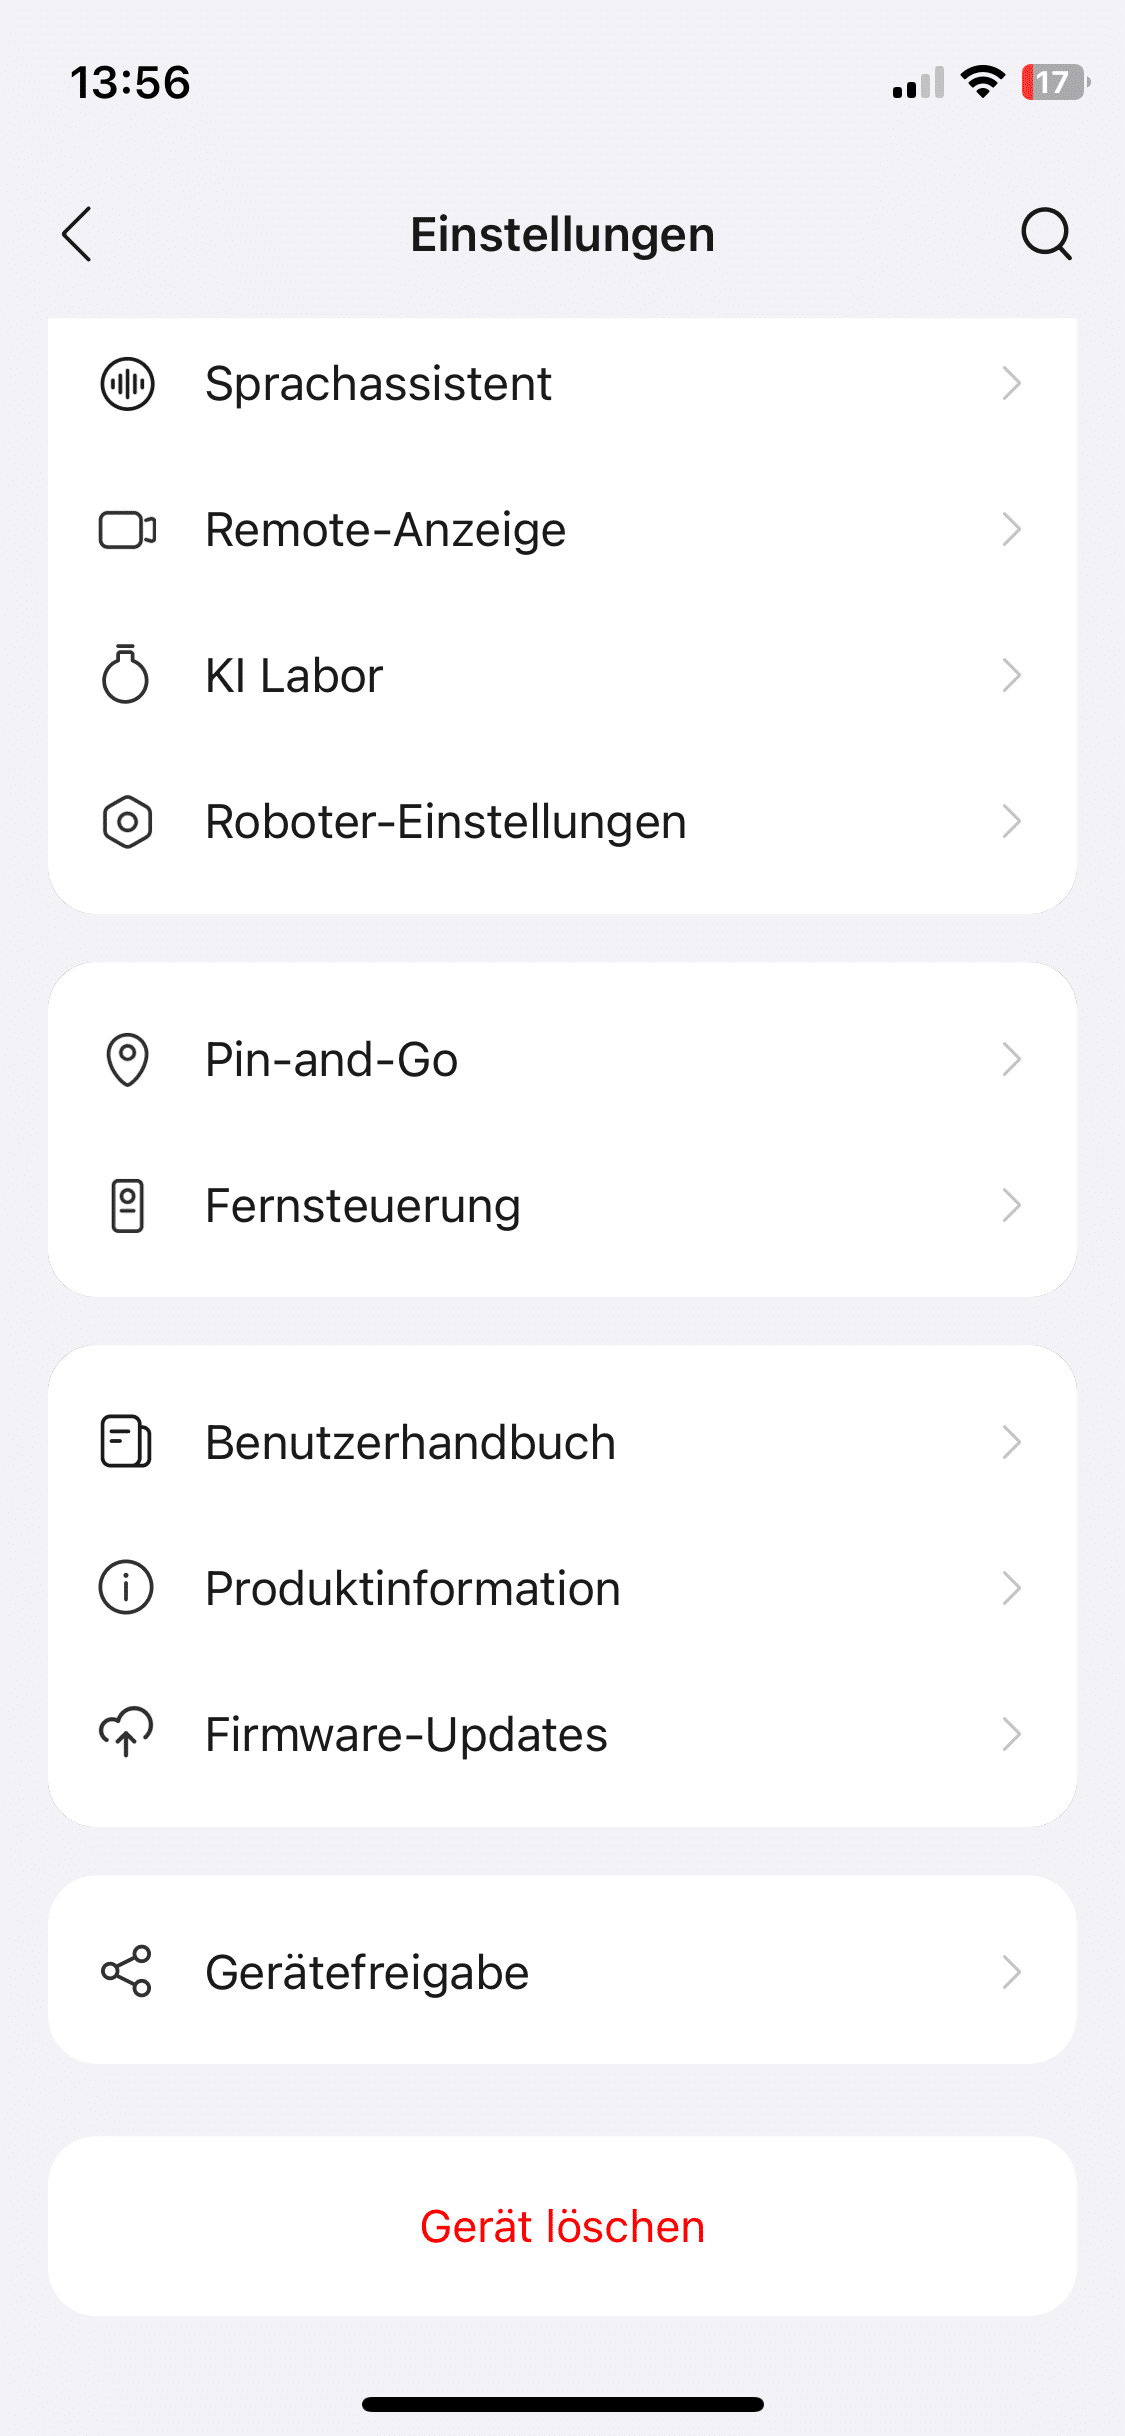
Task: Expand the Benutzerhandbuch row chevron
Action: coord(1011,1442)
